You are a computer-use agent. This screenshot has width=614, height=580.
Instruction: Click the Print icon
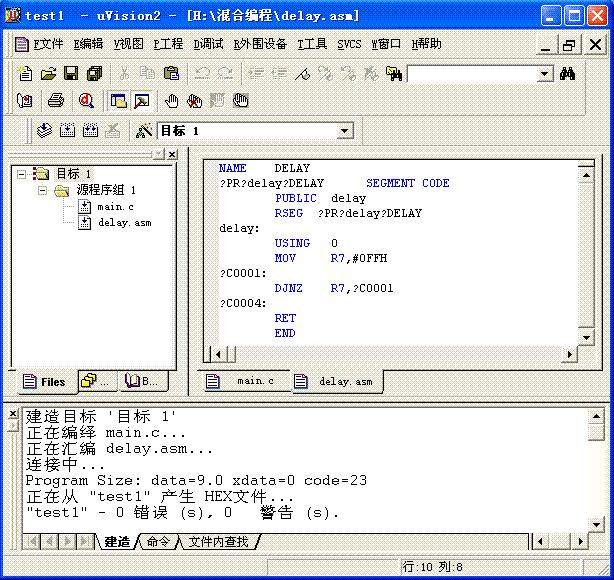pyautogui.click(x=56, y=101)
